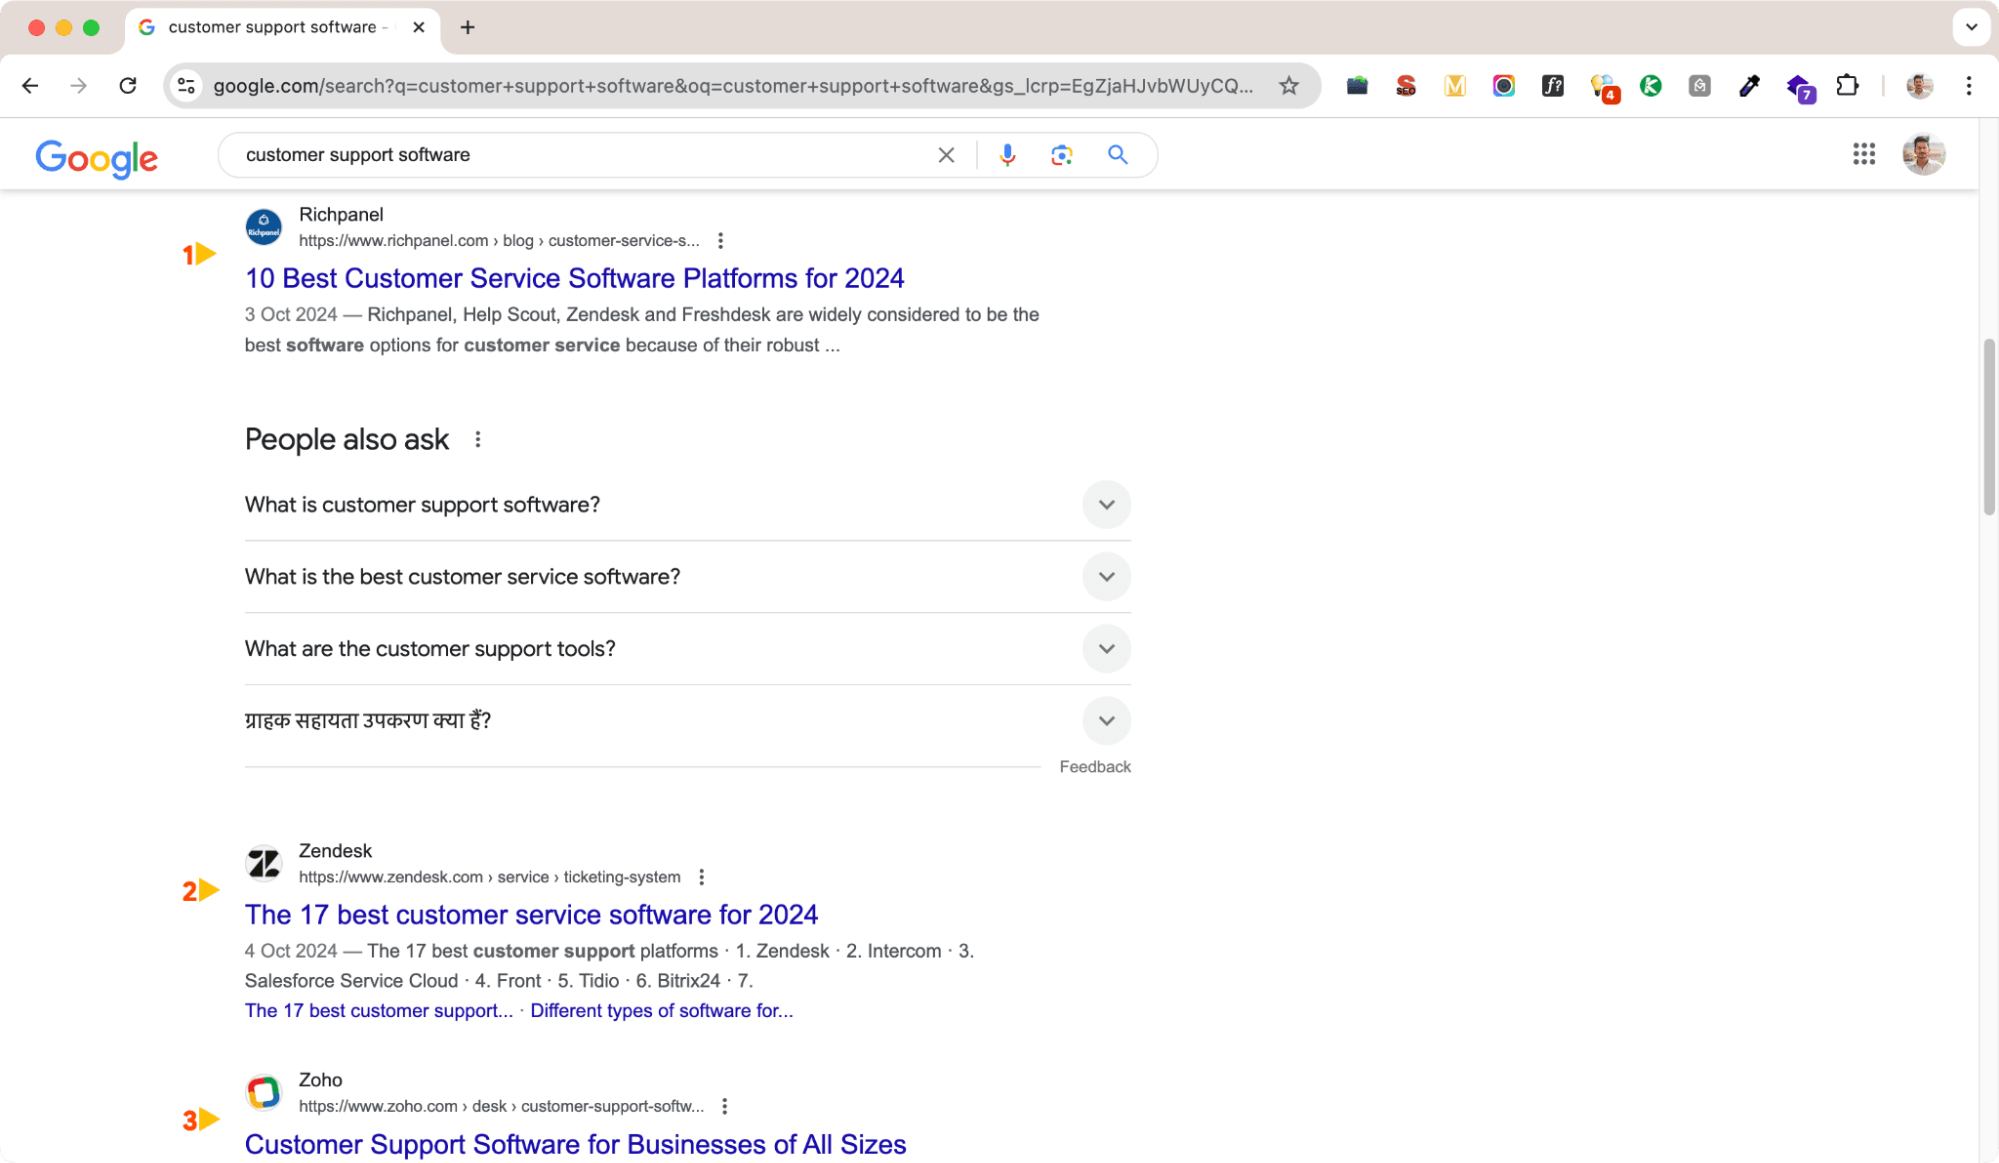
Task: Click the Zendesk favicon on second result
Action: pos(263,862)
